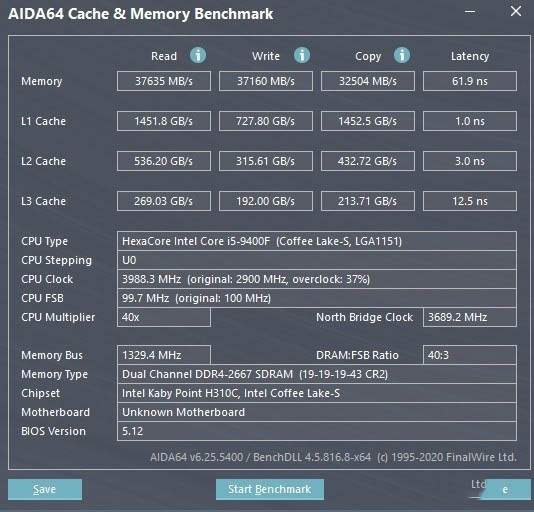This screenshot has height=512, width=534.
Task: Click the BIOS Version value 5.12
Action: 317,431
